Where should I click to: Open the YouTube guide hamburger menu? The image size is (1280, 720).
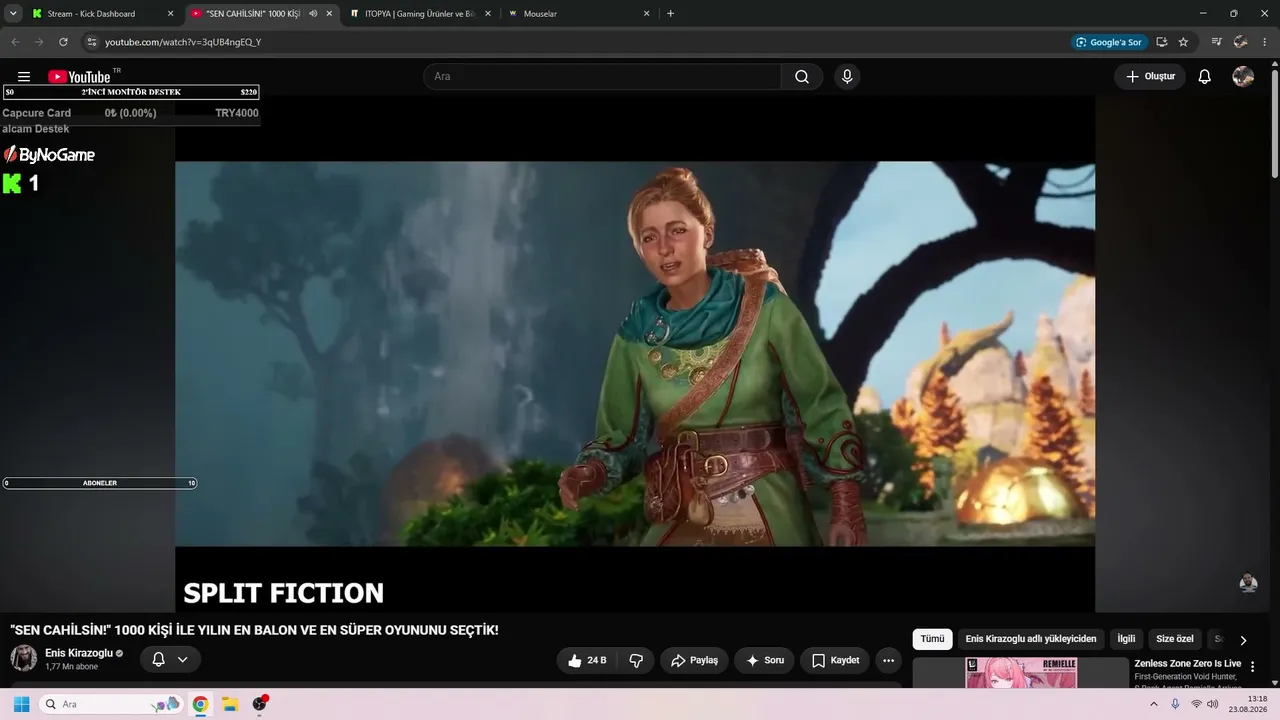coord(24,77)
